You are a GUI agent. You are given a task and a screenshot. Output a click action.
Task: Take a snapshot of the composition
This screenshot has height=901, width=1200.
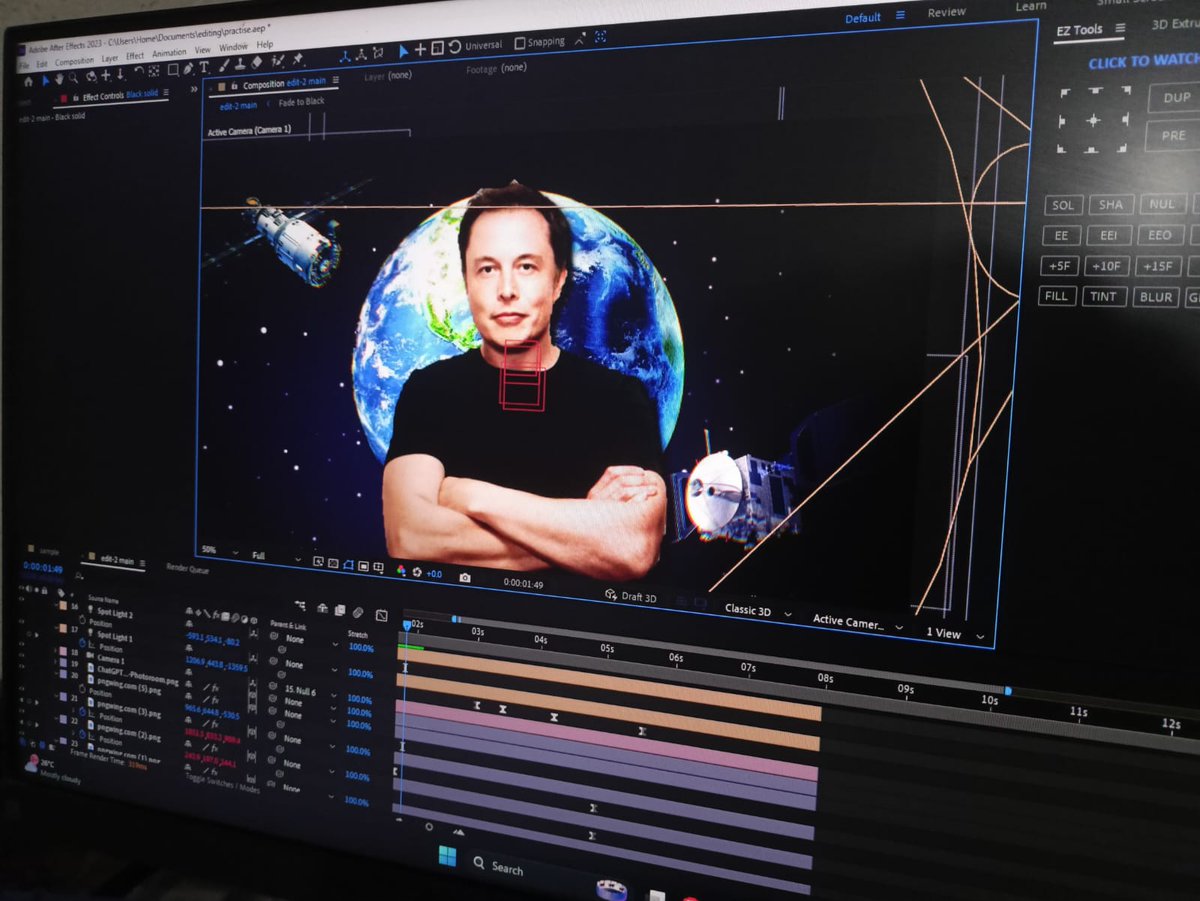[466, 574]
